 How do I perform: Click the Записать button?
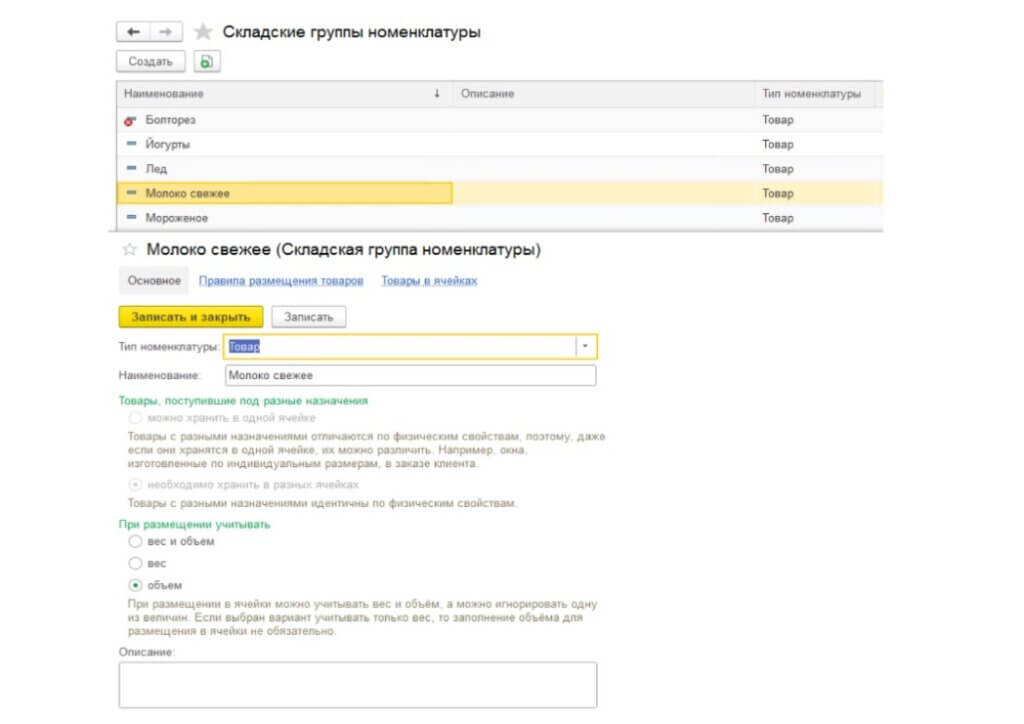click(309, 315)
